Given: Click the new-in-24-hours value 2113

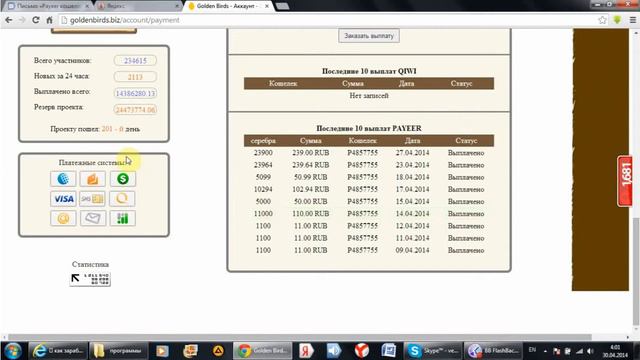Looking at the screenshot, I should pyautogui.click(x=135, y=77).
